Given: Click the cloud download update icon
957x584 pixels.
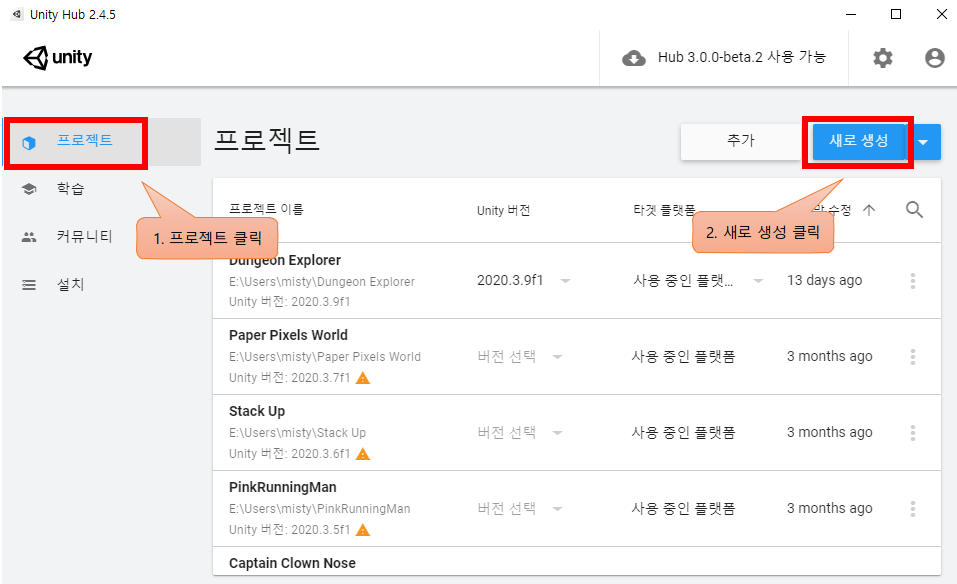Looking at the screenshot, I should (x=634, y=59).
